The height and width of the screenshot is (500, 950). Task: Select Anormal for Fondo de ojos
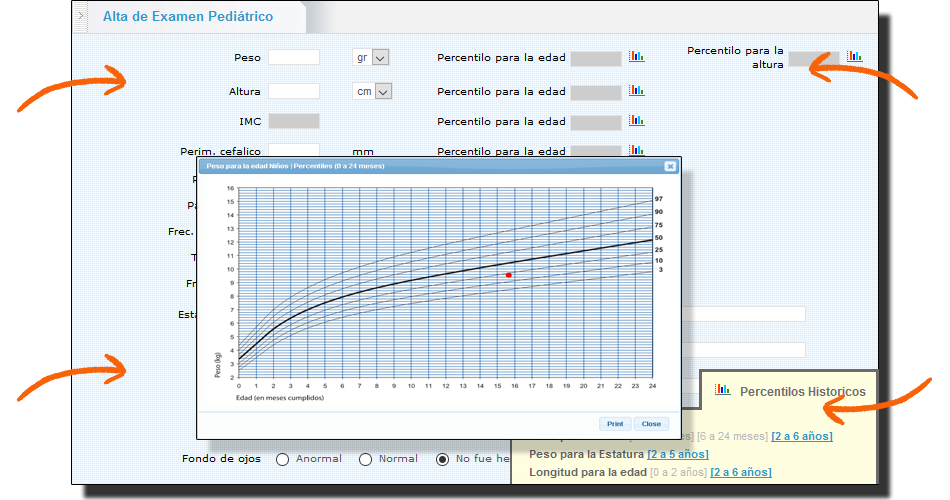tap(282, 460)
